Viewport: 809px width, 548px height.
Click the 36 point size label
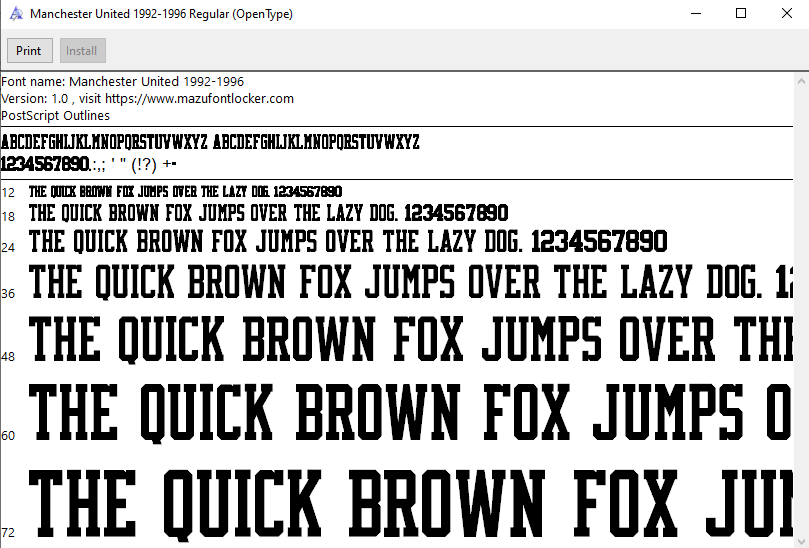pyautogui.click(x=8, y=293)
